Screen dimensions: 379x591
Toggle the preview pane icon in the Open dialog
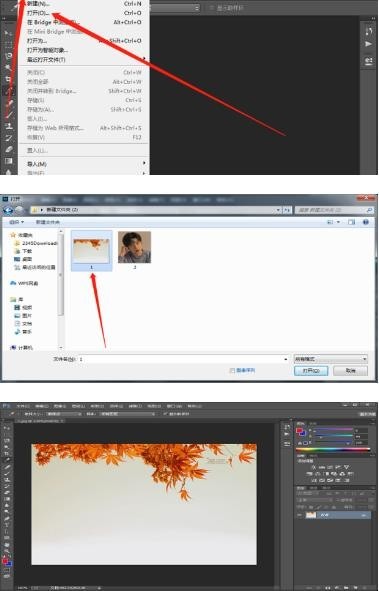[351, 222]
